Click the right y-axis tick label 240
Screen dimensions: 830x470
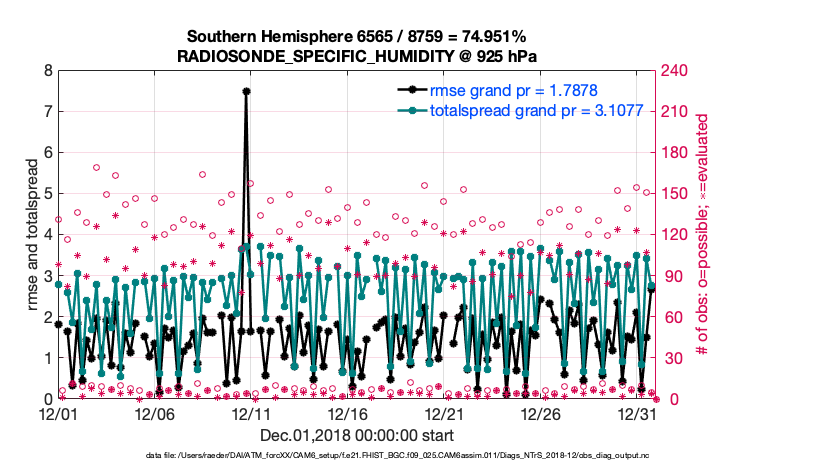pyautogui.click(x=674, y=71)
